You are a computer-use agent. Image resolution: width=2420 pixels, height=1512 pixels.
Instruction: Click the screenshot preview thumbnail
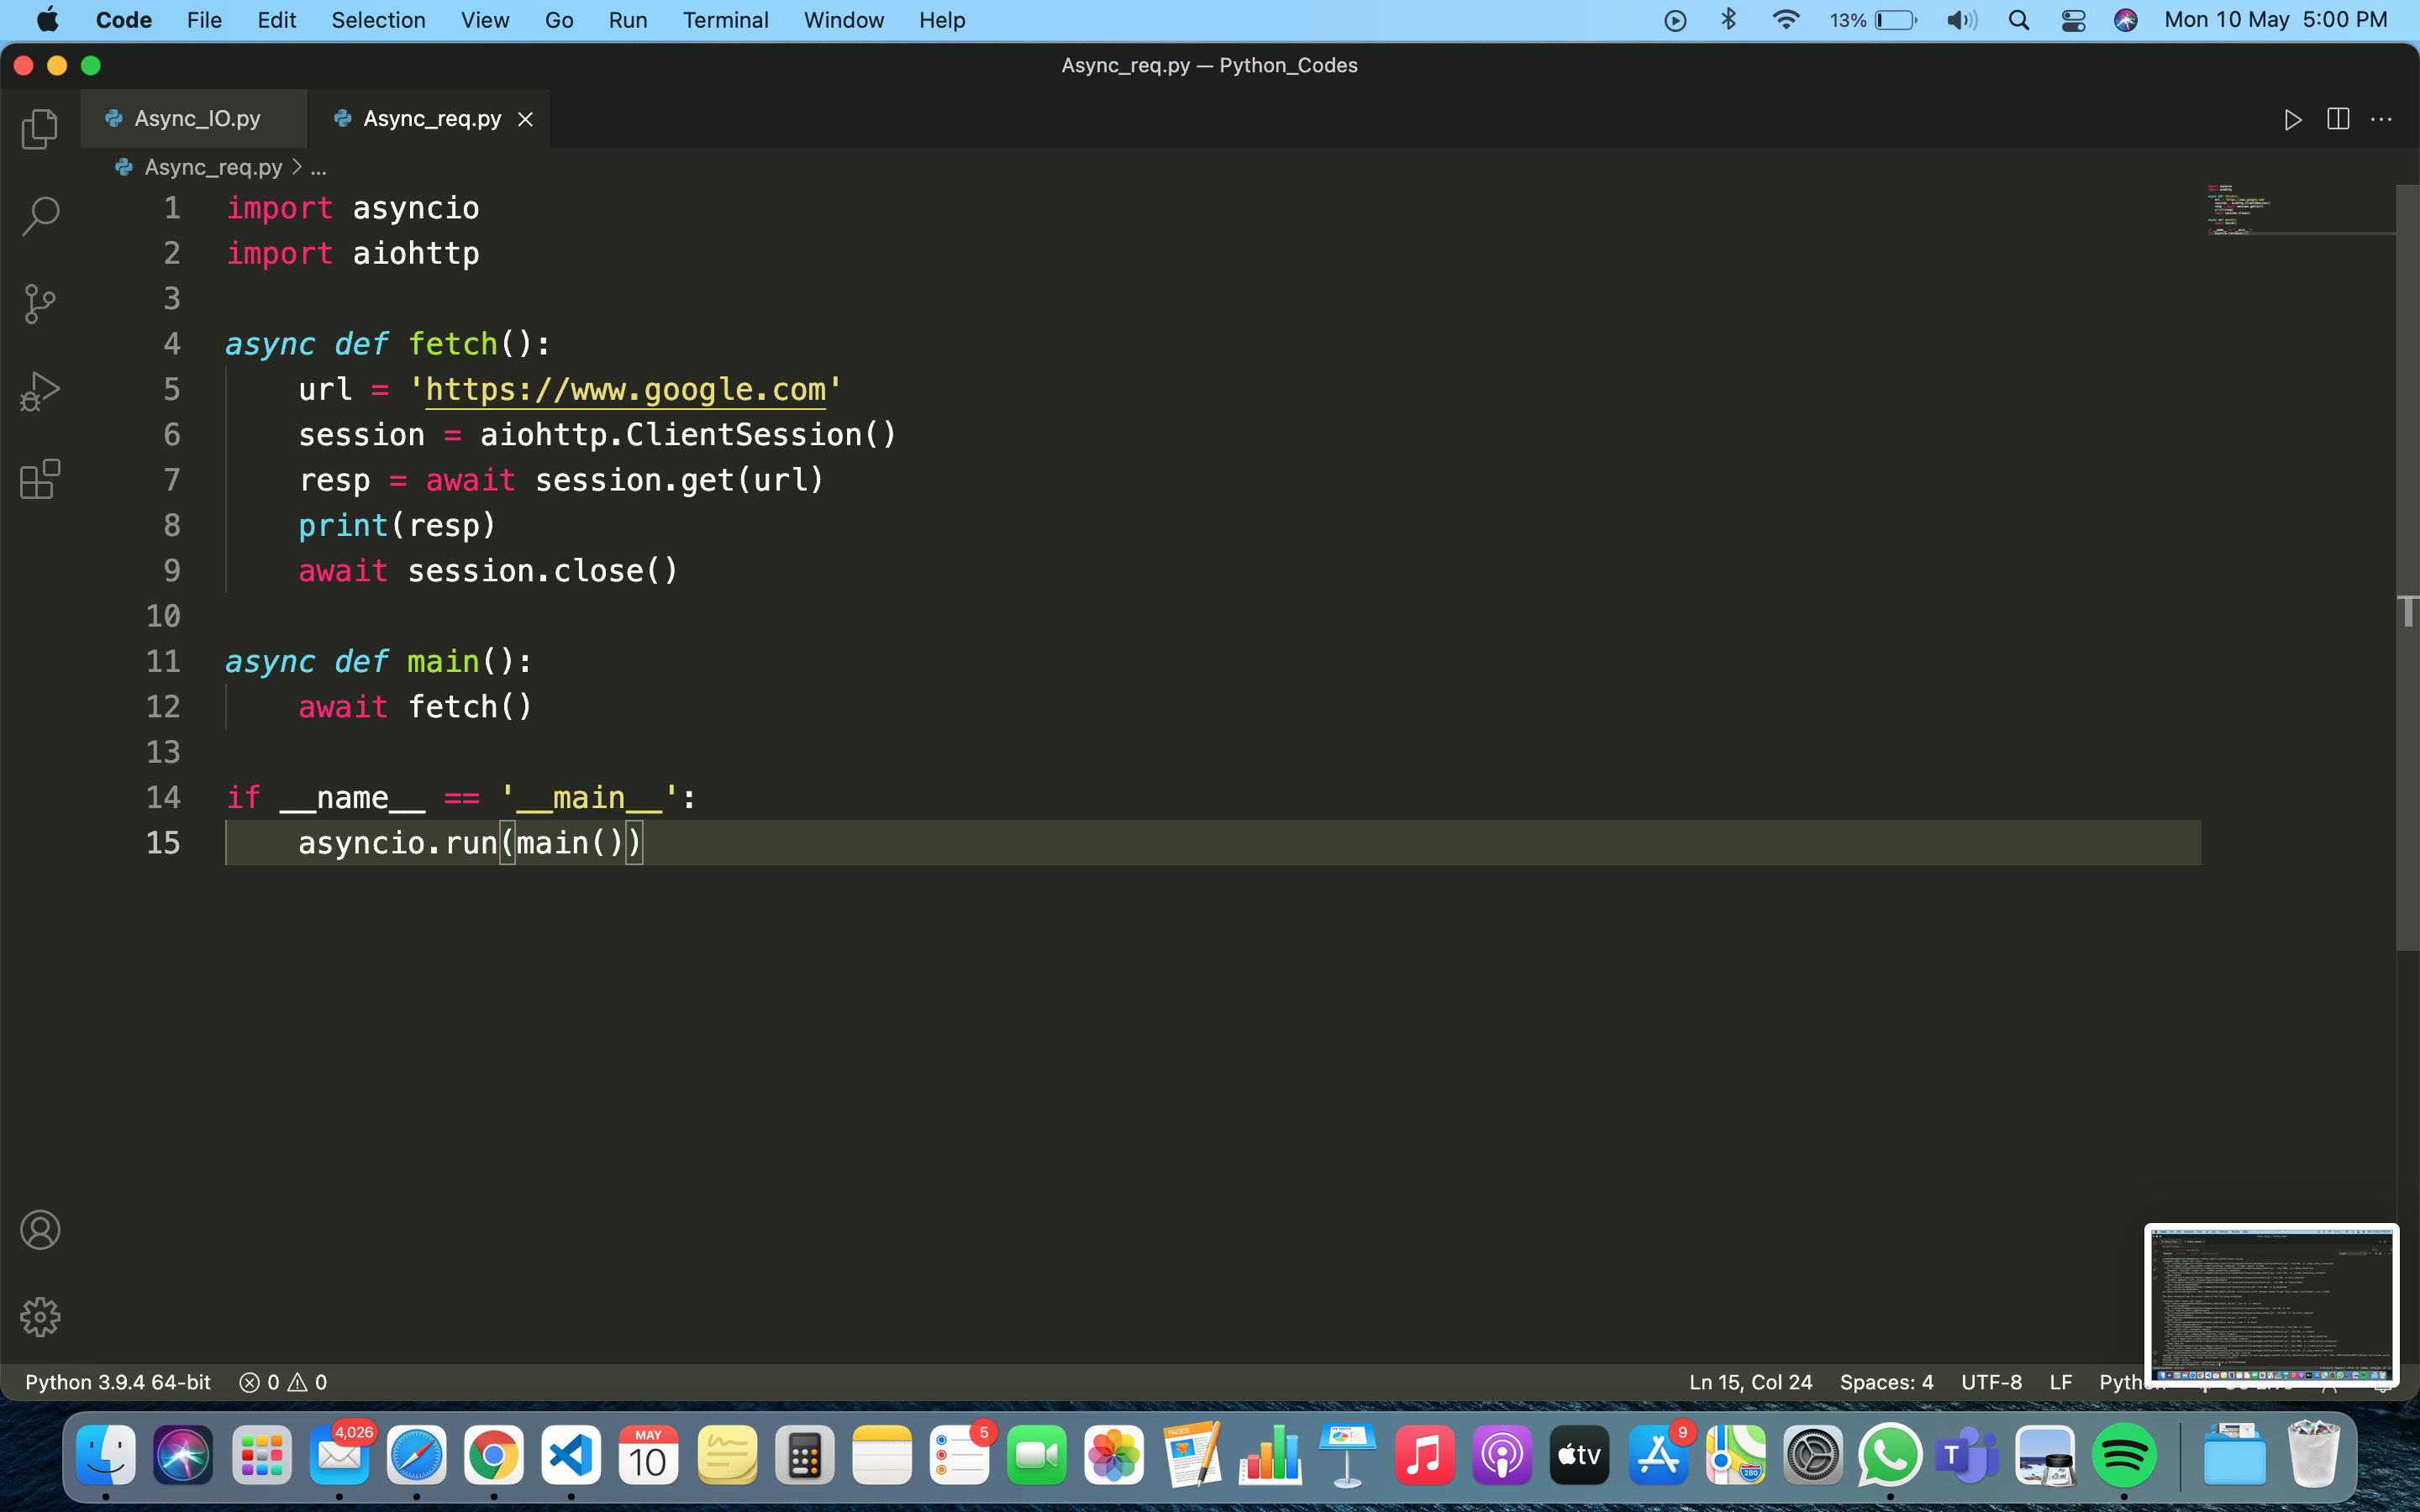pos(2271,1304)
